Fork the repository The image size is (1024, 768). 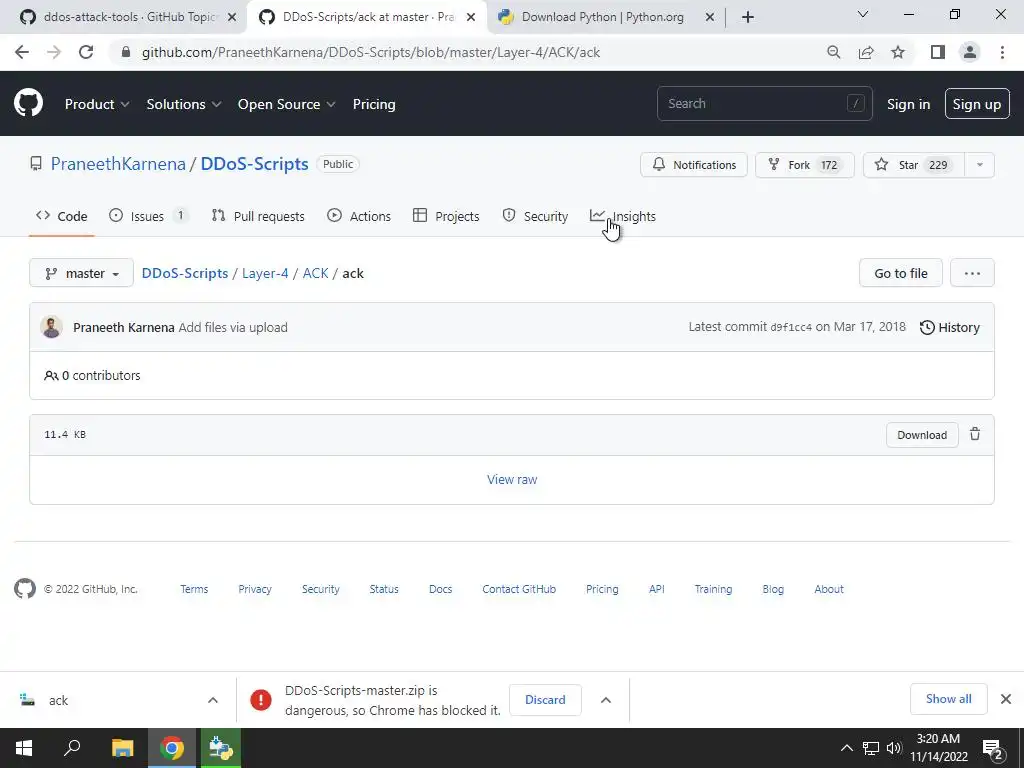click(x=805, y=165)
